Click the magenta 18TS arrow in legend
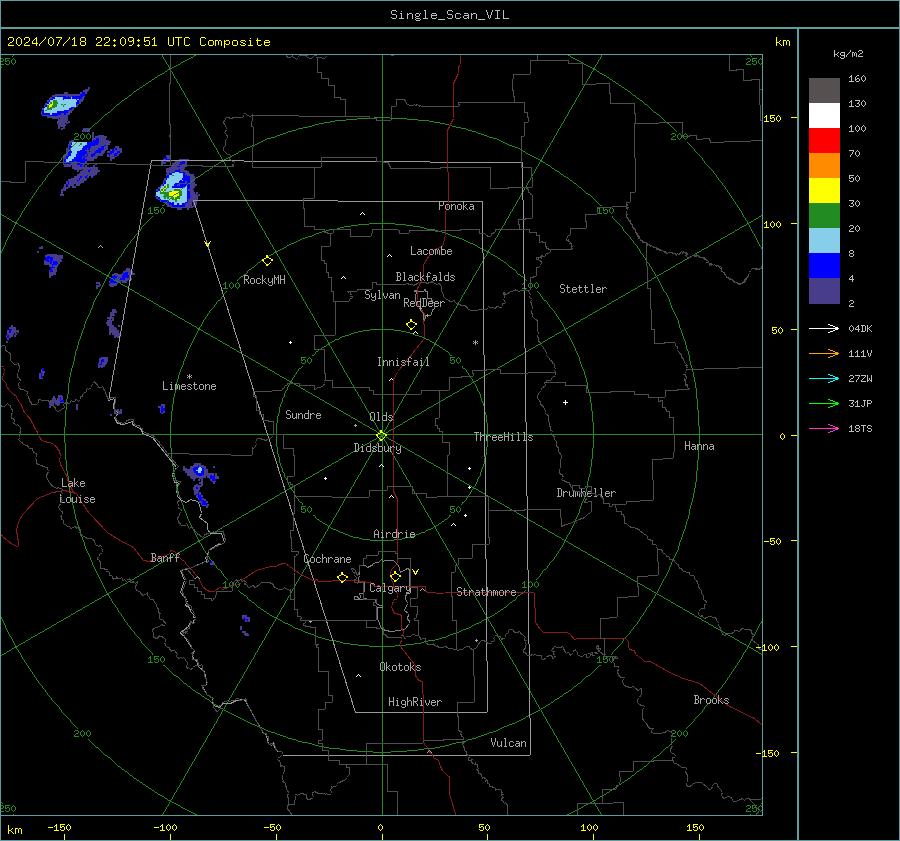Screen dimensions: 900x841 click(824, 428)
